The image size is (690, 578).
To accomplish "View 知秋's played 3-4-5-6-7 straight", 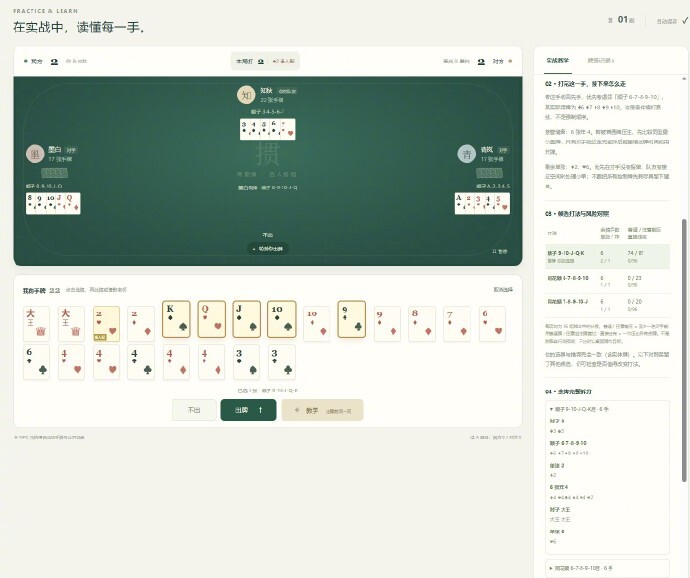I will click(x=268, y=129).
